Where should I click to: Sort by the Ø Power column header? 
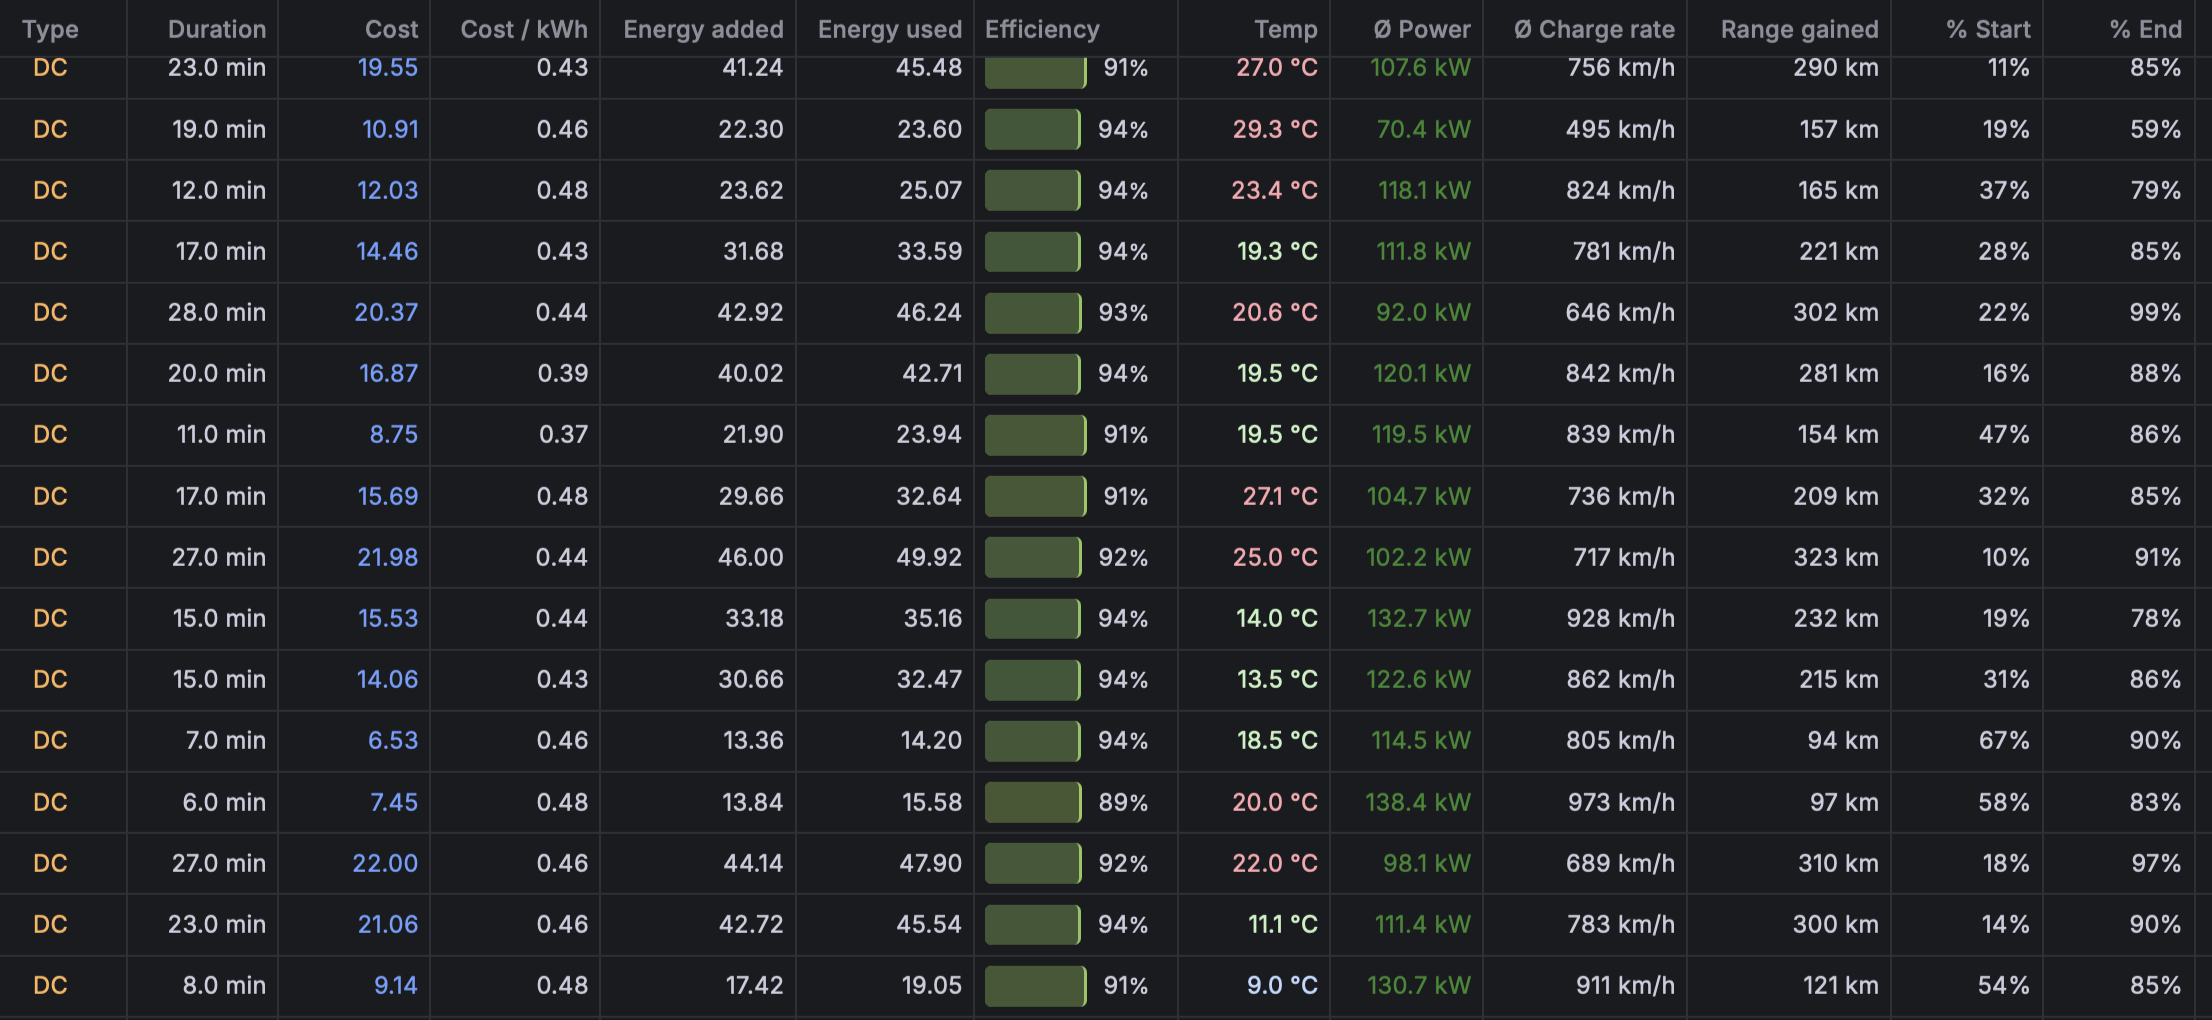click(1421, 29)
